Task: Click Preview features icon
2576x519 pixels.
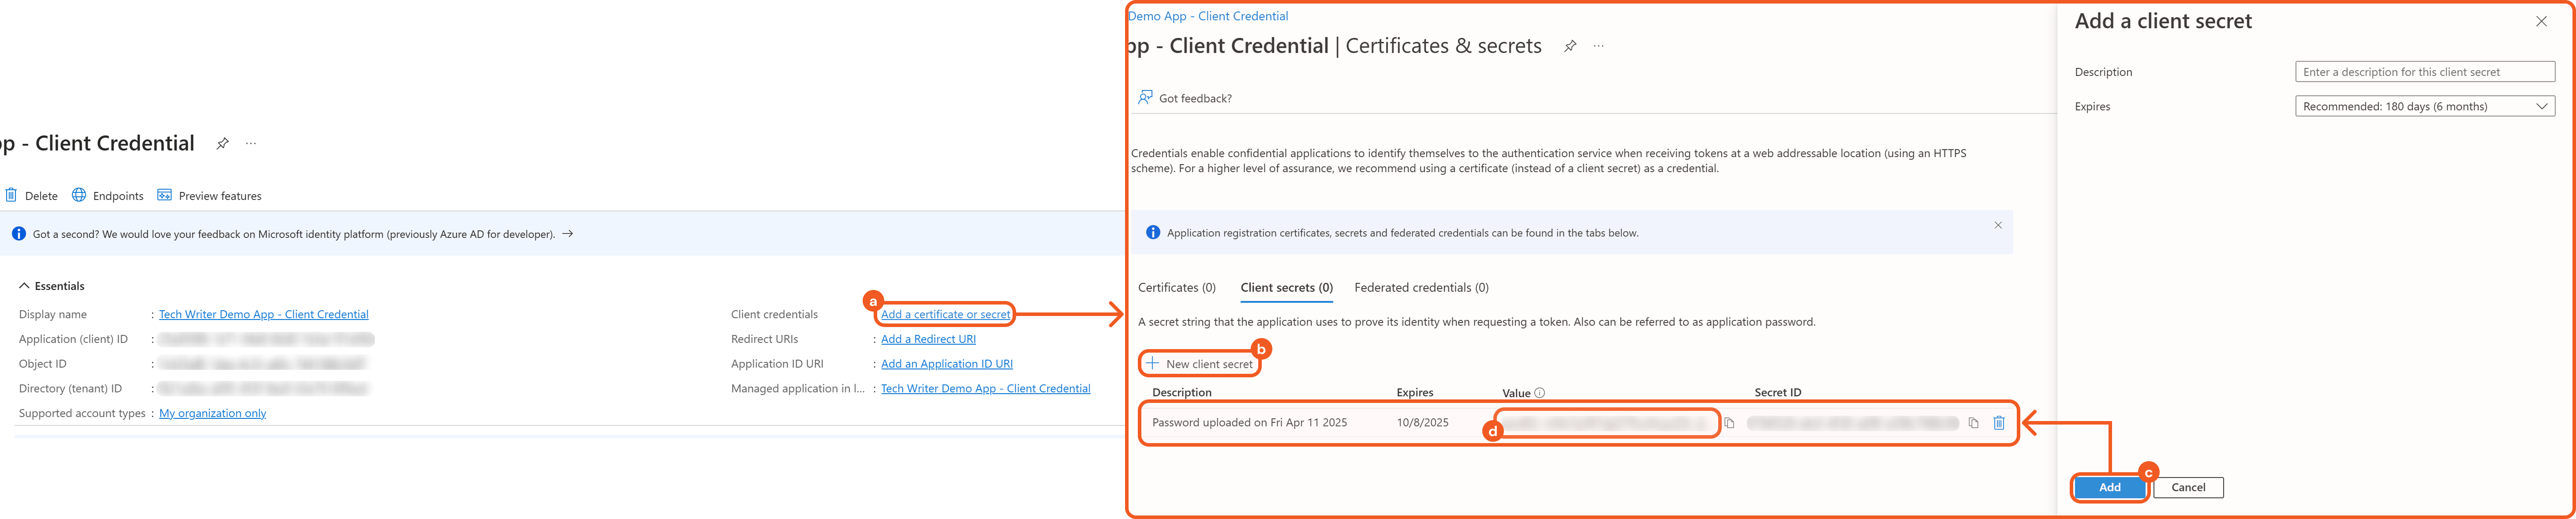Action: (x=165, y=195)
